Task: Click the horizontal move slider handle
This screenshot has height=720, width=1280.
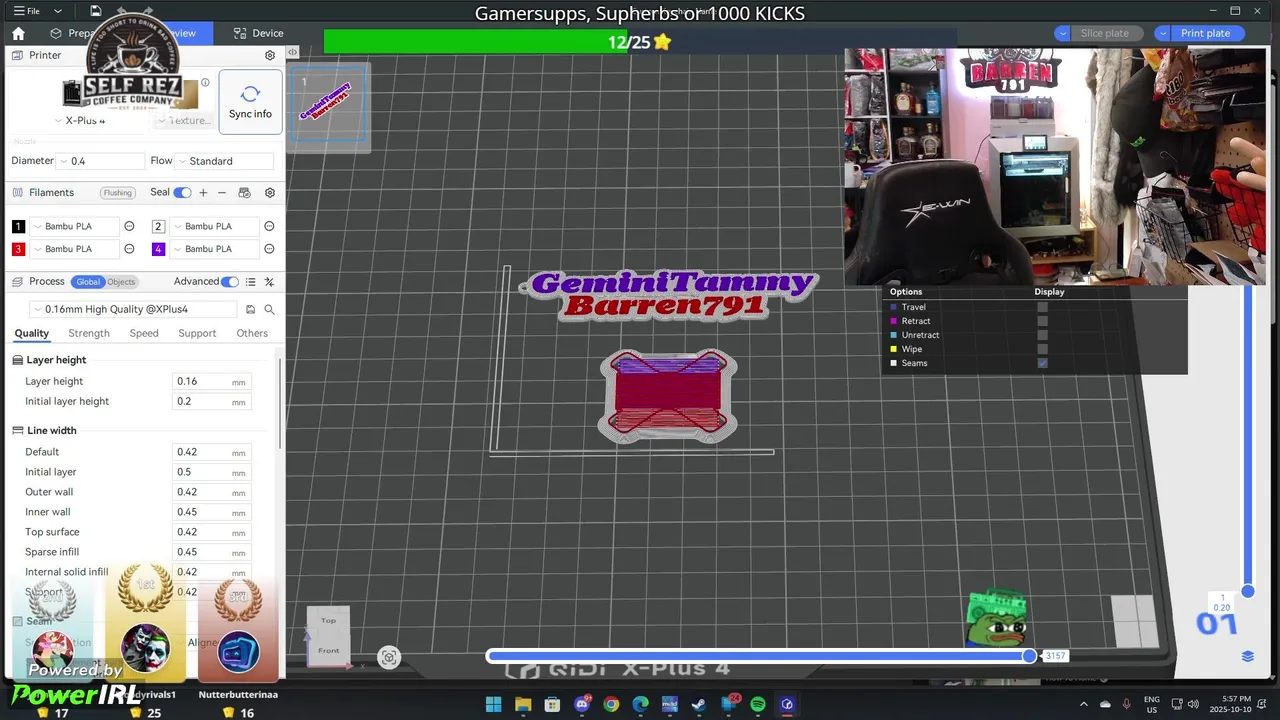Action: pyautogui.click(x=1030, y=656)
